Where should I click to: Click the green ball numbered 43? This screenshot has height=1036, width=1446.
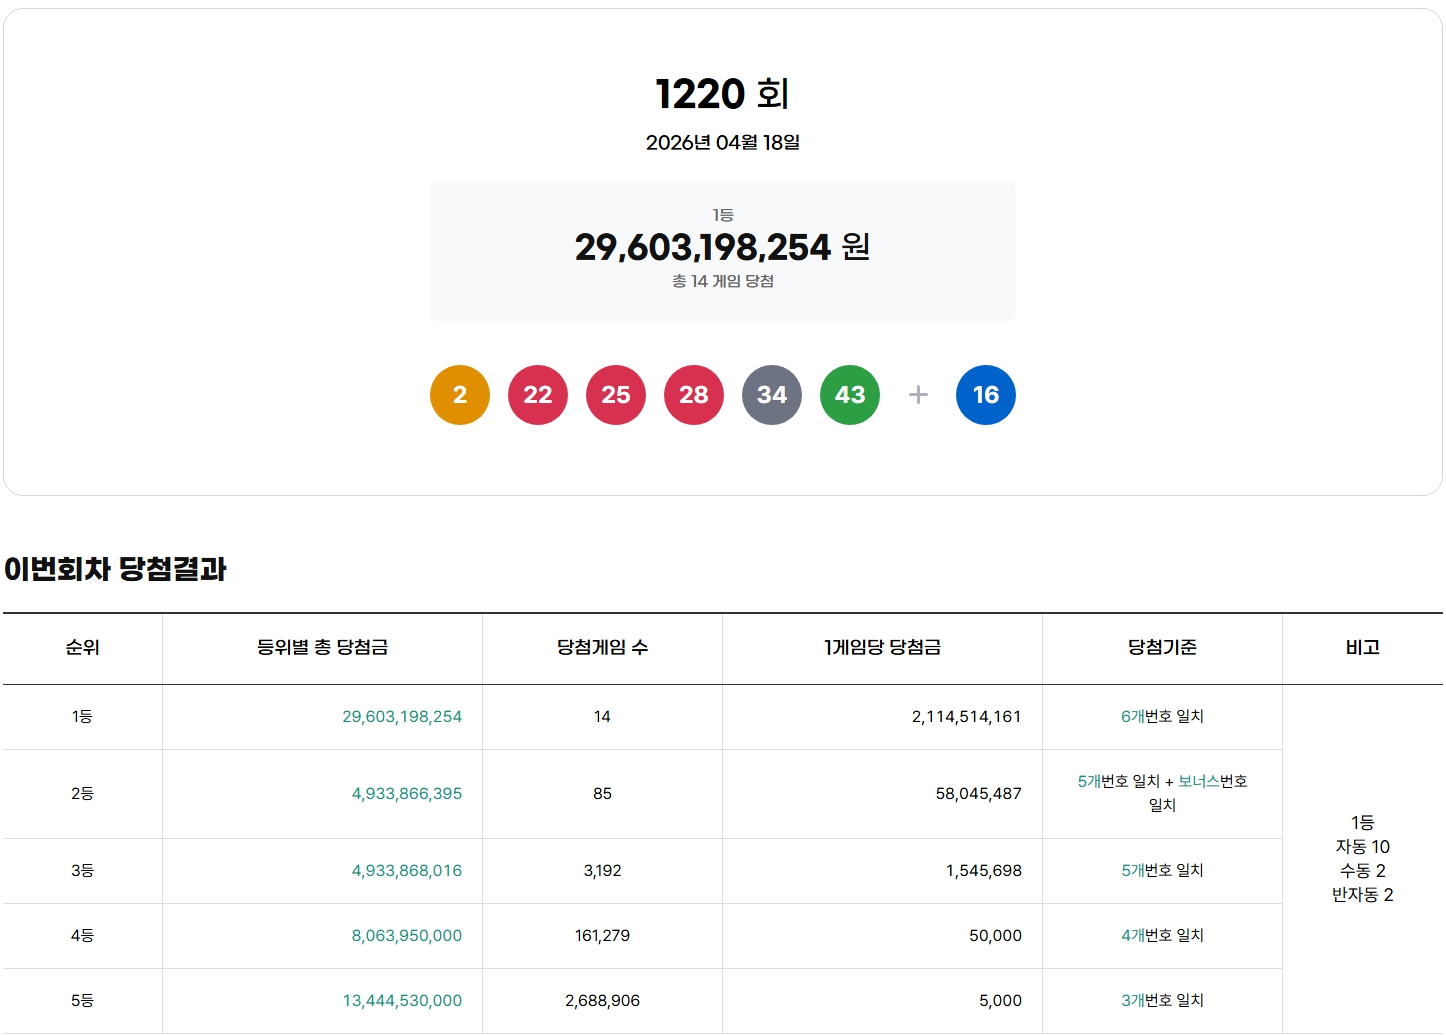click(x=849, y=395)
